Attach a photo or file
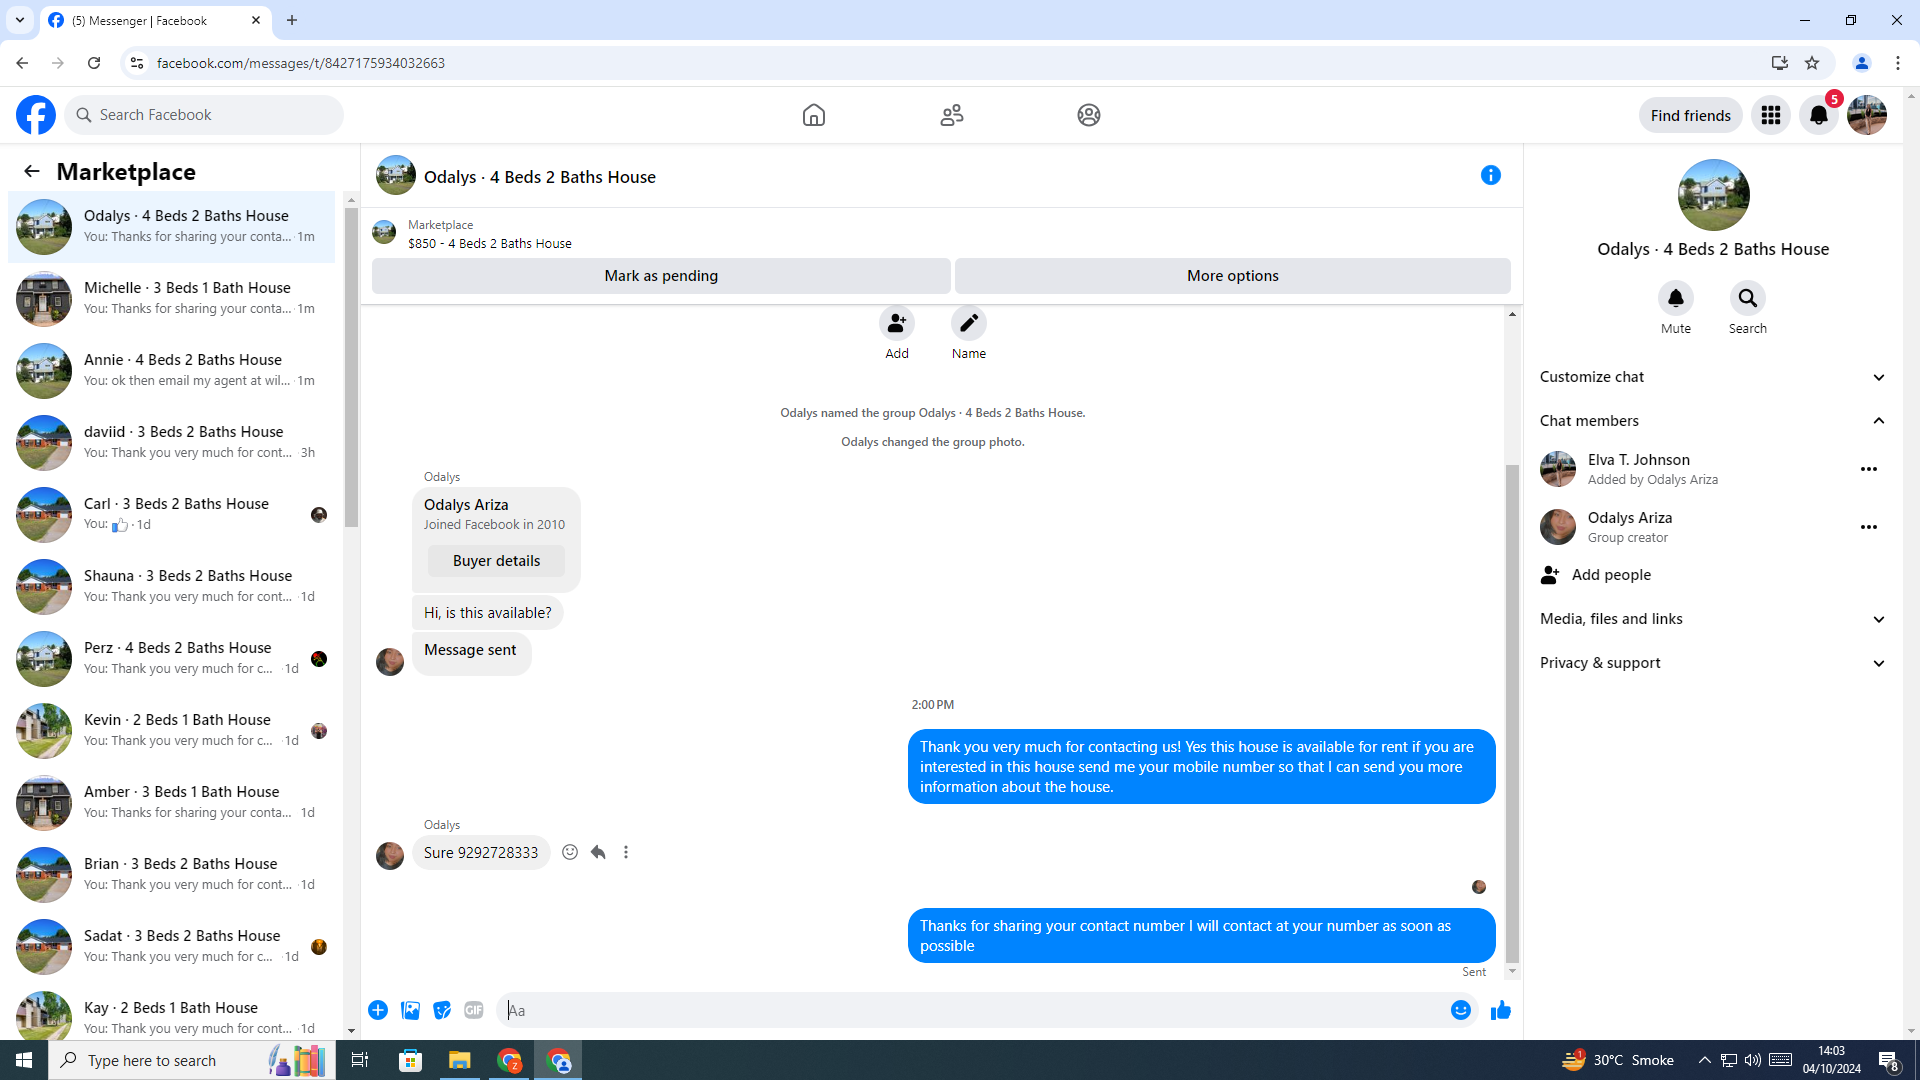This screenshot has width=1920, height=1080. (x=410, y=1010)
